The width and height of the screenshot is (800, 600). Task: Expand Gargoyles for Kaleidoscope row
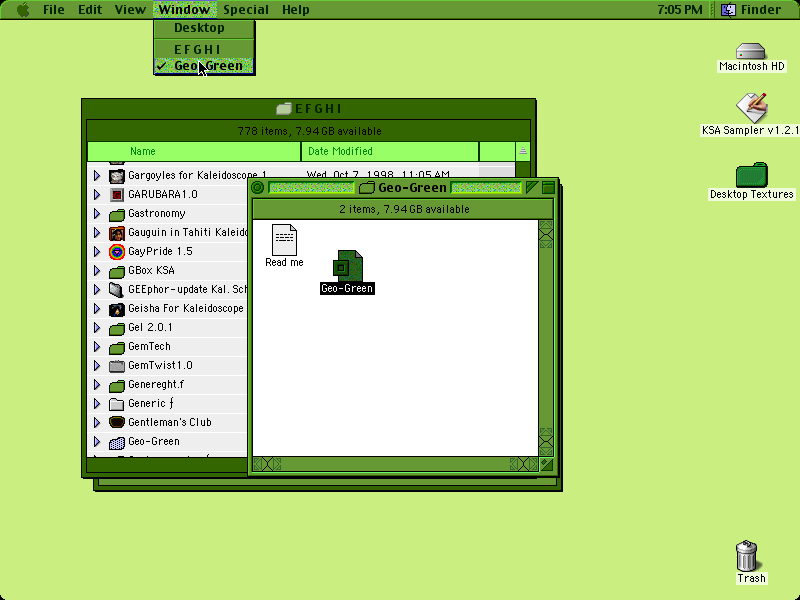[x=97, y=176]
